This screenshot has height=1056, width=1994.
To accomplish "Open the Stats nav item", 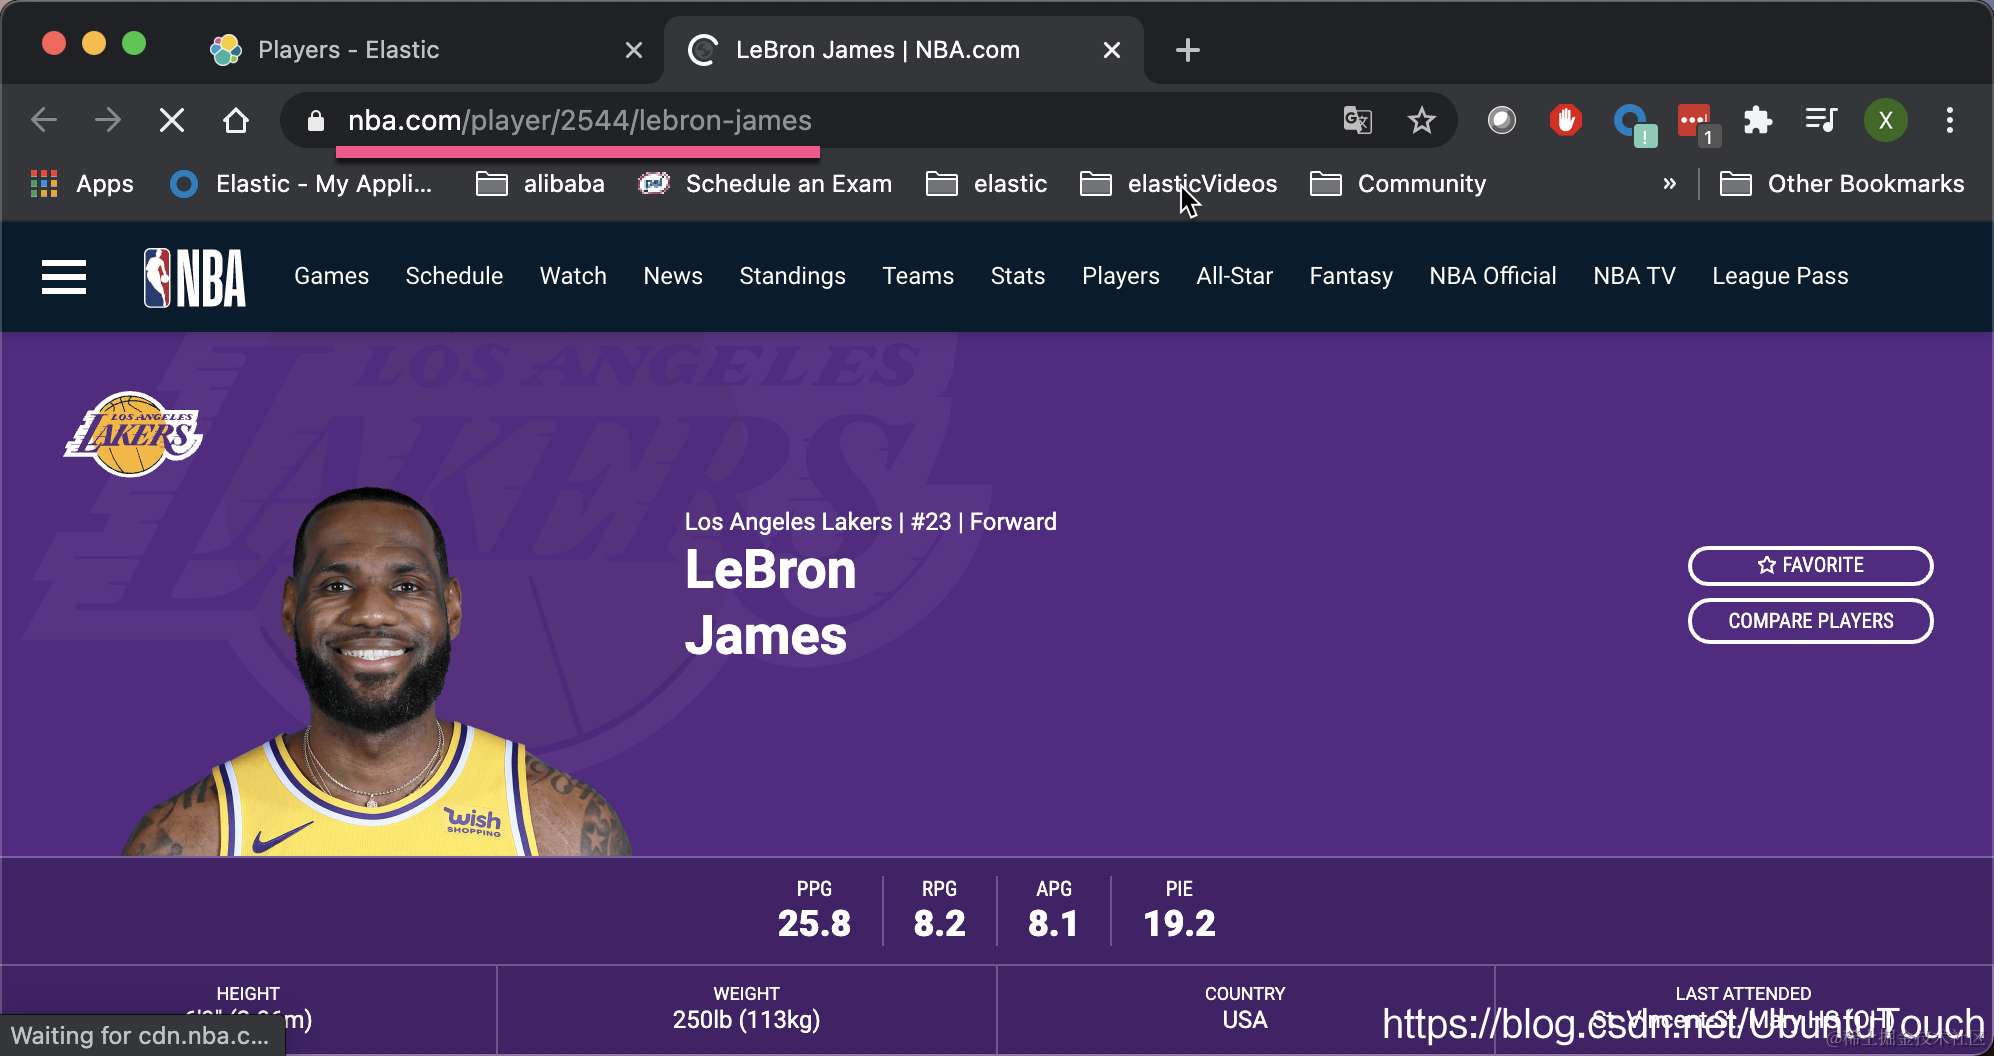I will pyautogui.click(x=1018, y=276).
